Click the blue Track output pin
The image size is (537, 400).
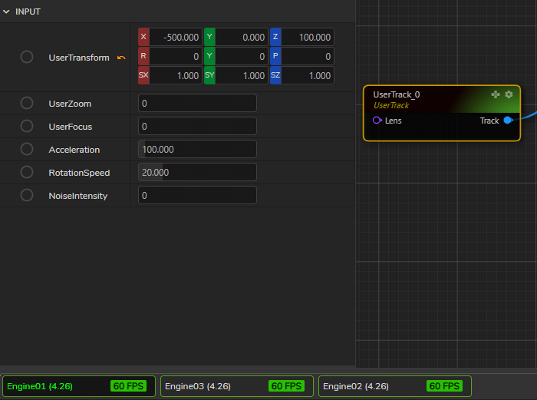coord(508,120)
